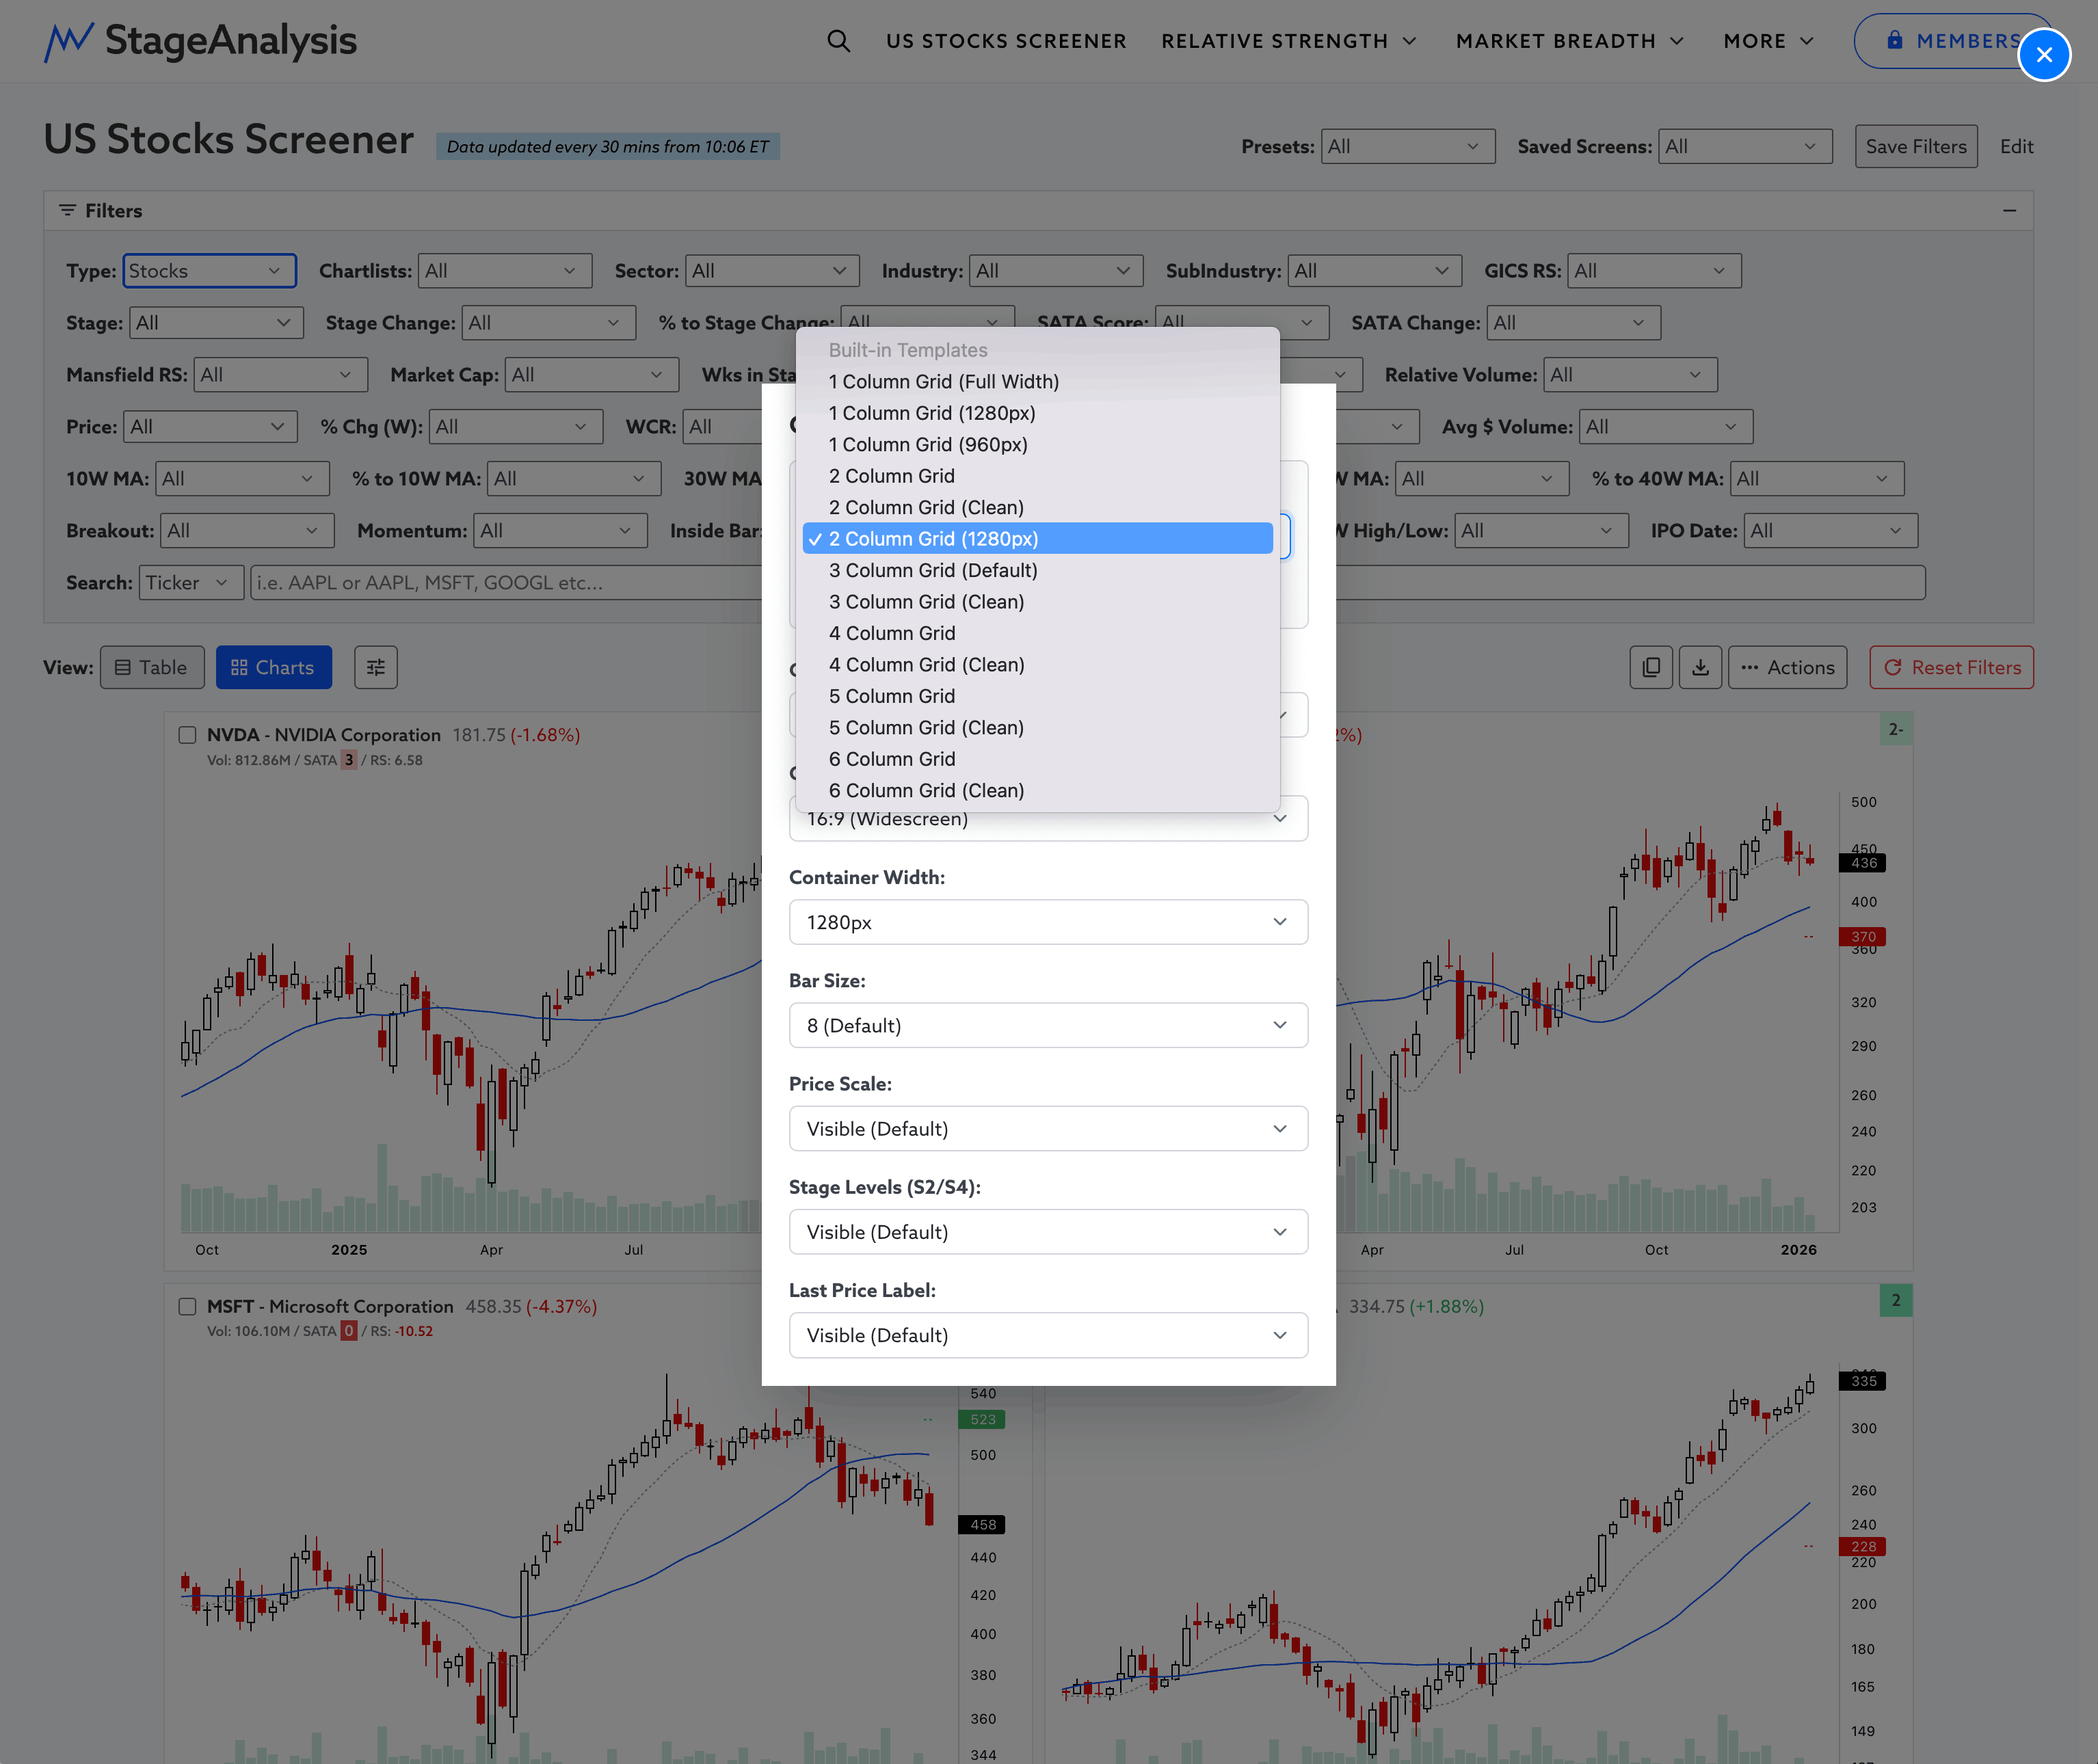The width and height of the screenshot is (2098, 1764).
Task: Tick the MSFT chart checkbox
Action: click(x=187, y=1306)
